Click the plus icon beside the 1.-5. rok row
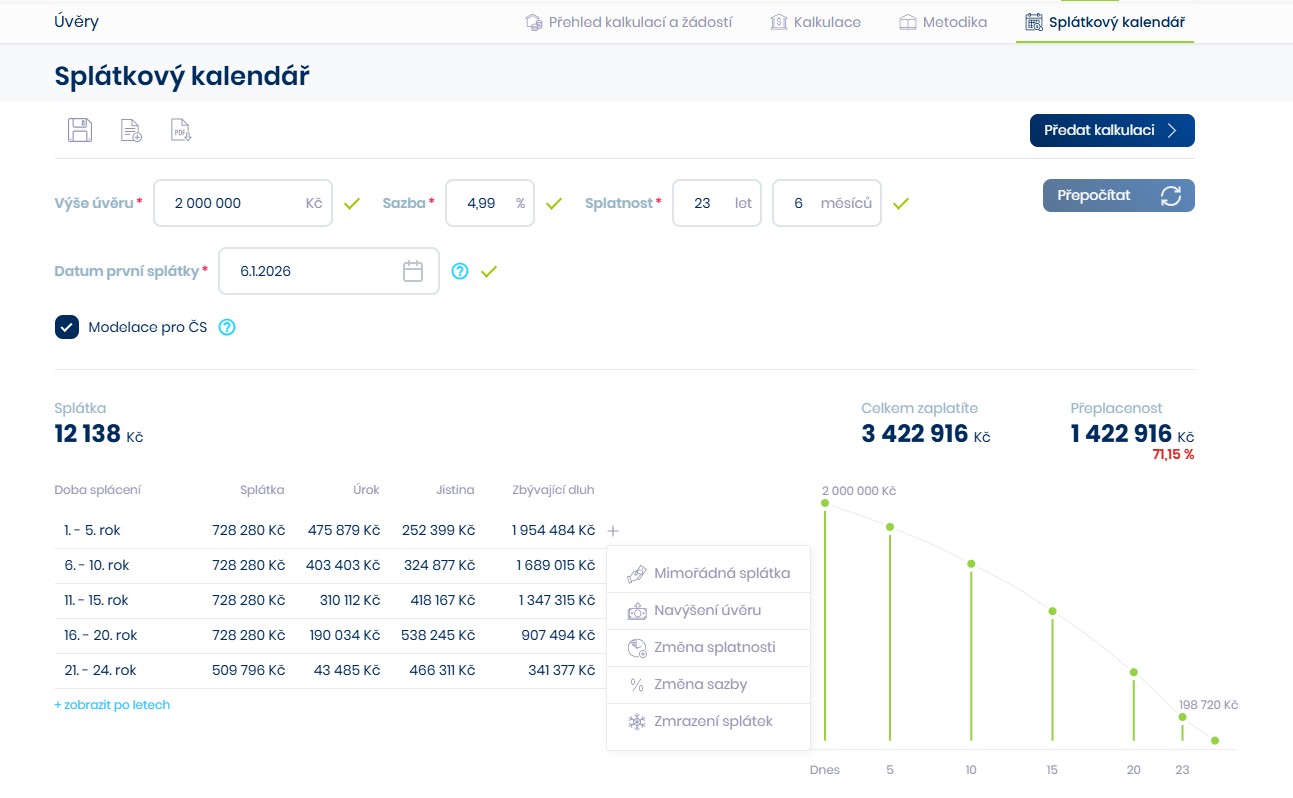 point(614,531)
